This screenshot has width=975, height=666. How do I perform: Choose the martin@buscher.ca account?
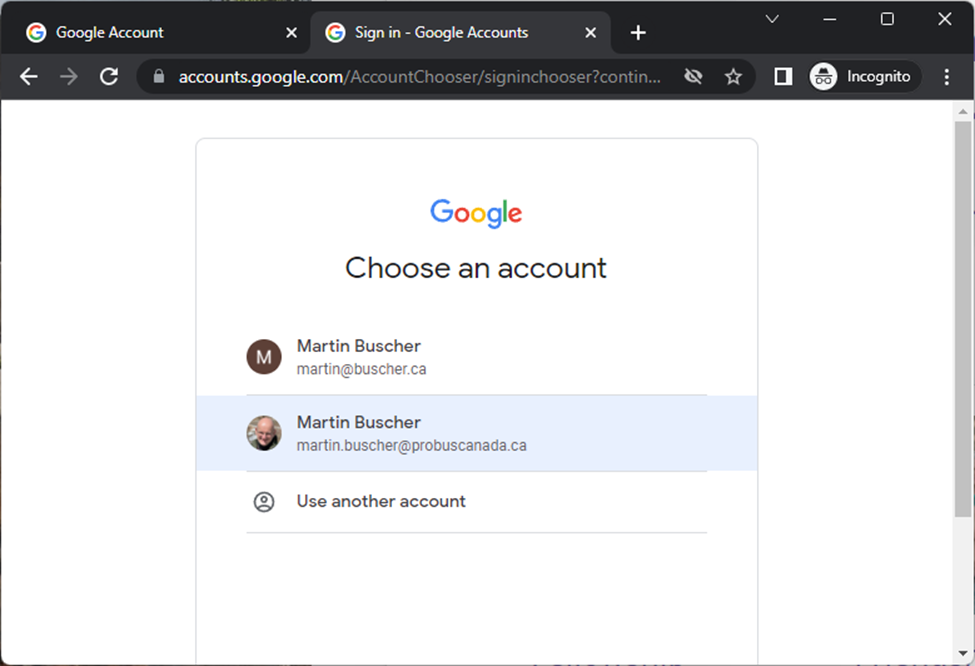pyautogui.click(x=477, y=357)
